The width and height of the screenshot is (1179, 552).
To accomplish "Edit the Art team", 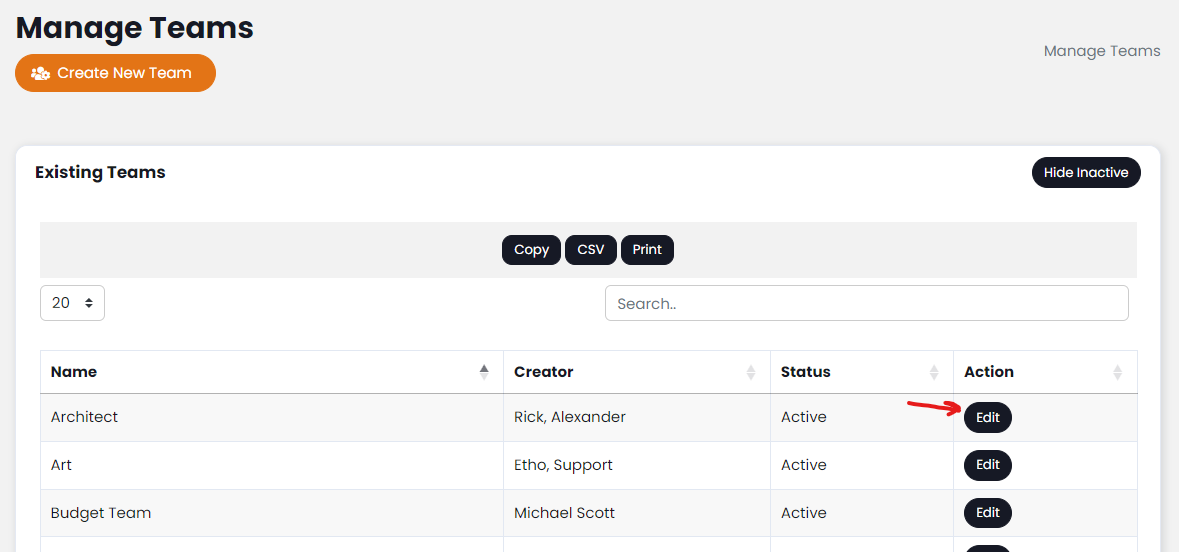I will coord(987,466).
